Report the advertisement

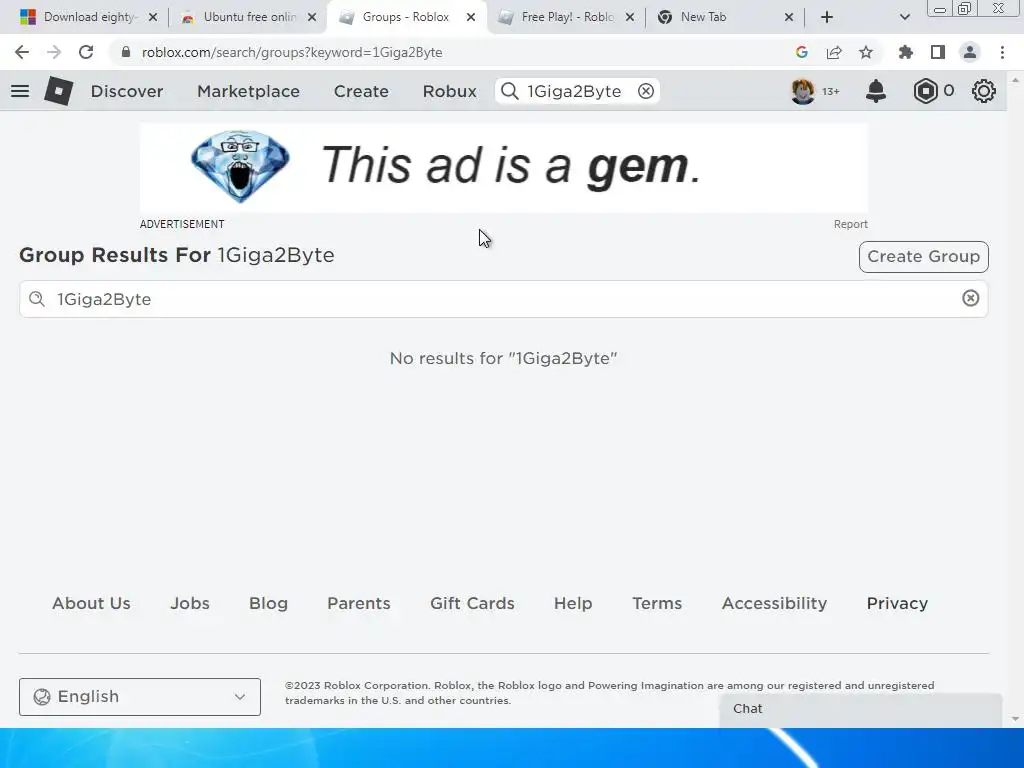(x=850, y=224)
